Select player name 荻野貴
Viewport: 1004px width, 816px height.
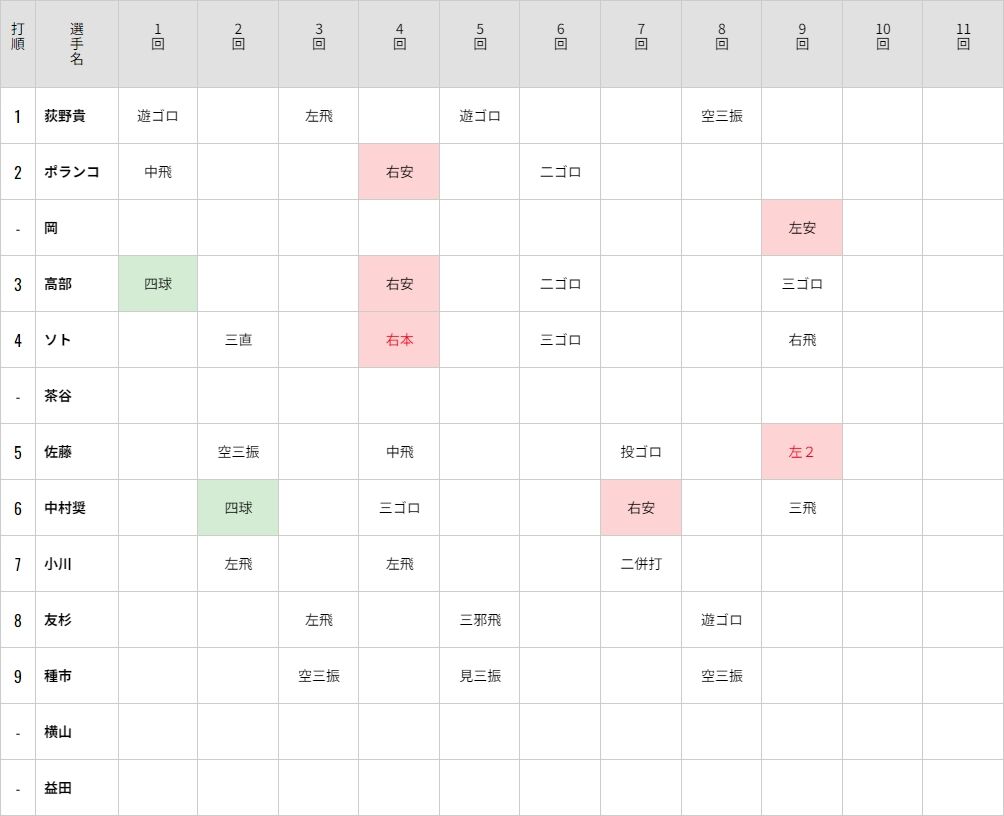[x=65, y=116]
